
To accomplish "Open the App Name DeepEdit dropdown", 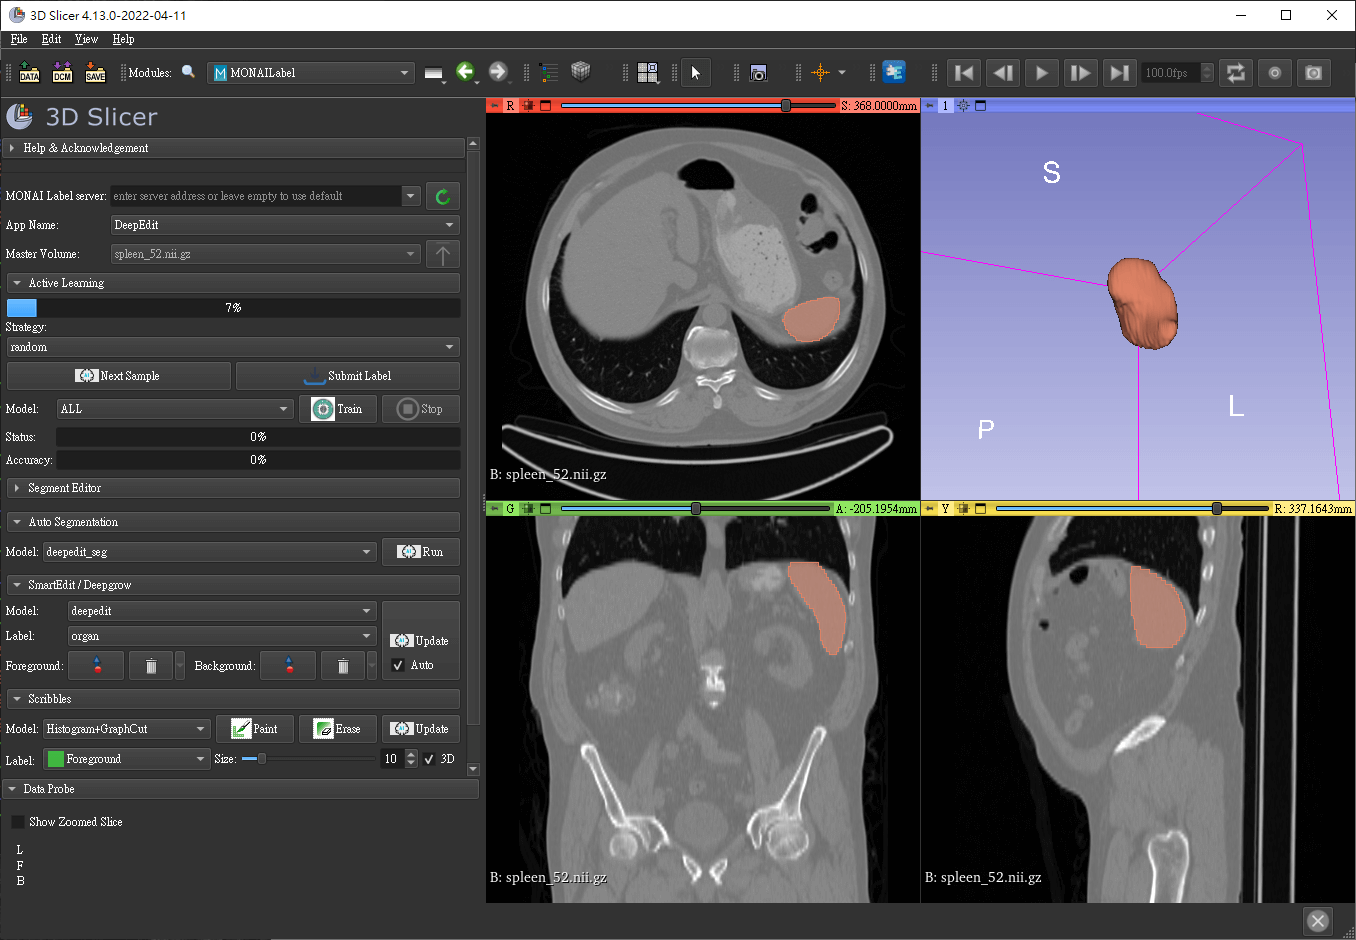I will [285, 225].
